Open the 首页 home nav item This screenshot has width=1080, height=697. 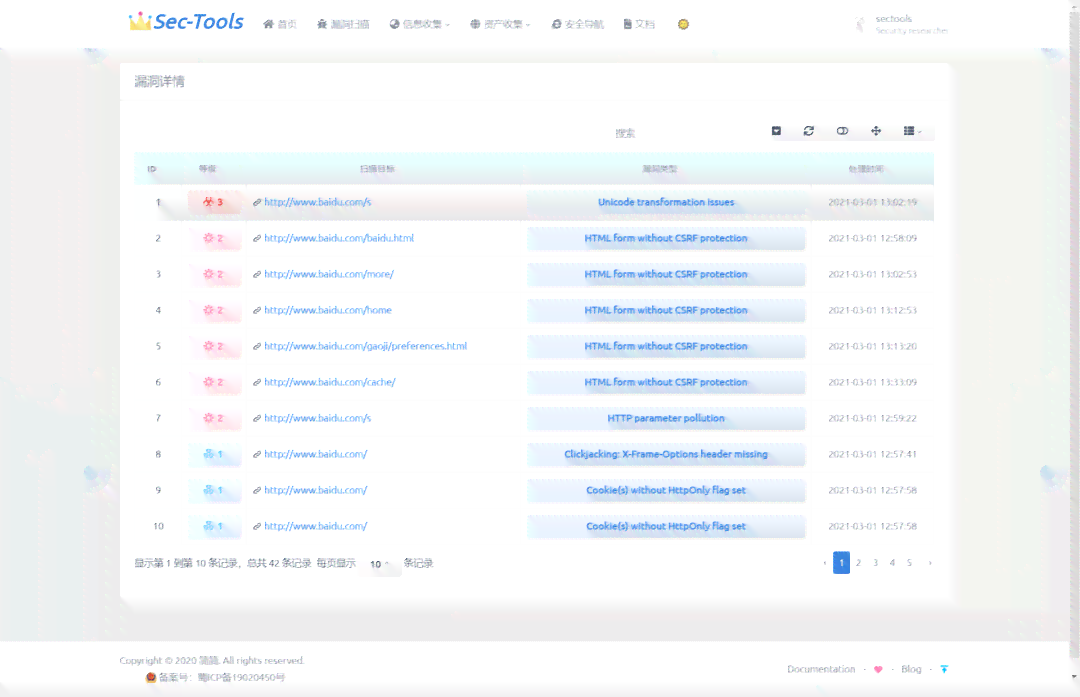(x=280, y=24)
